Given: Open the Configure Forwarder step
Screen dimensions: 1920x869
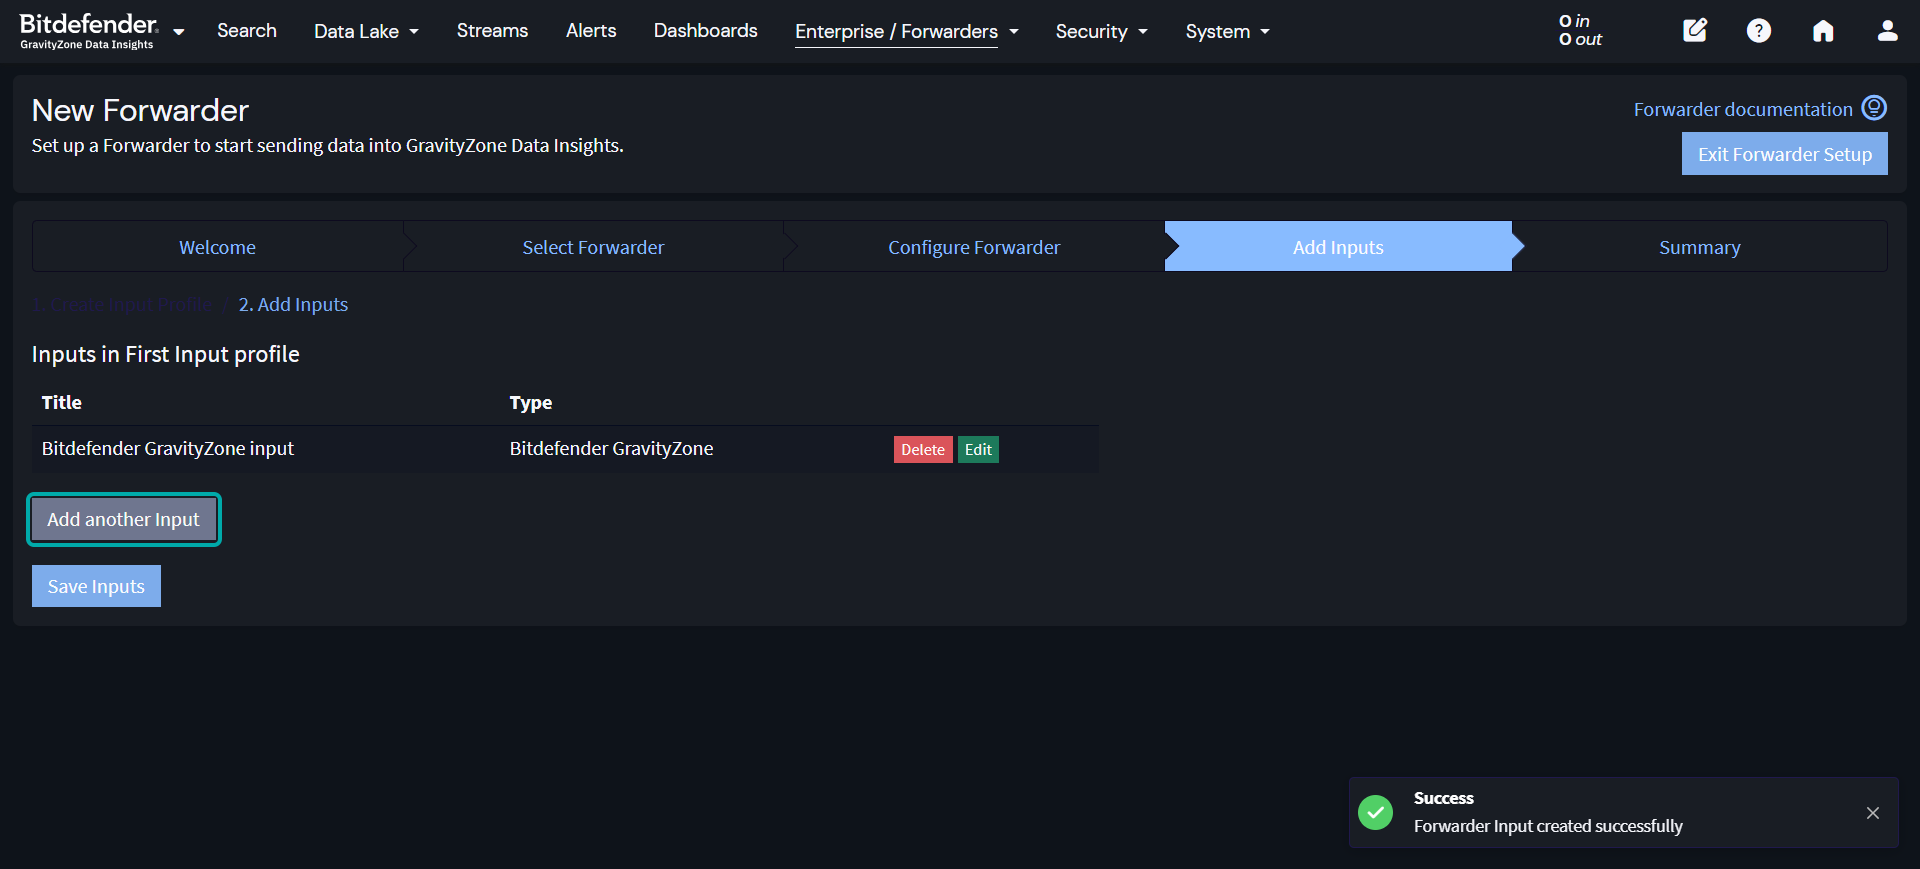Looking at the screenshot, I should (974, 247).
